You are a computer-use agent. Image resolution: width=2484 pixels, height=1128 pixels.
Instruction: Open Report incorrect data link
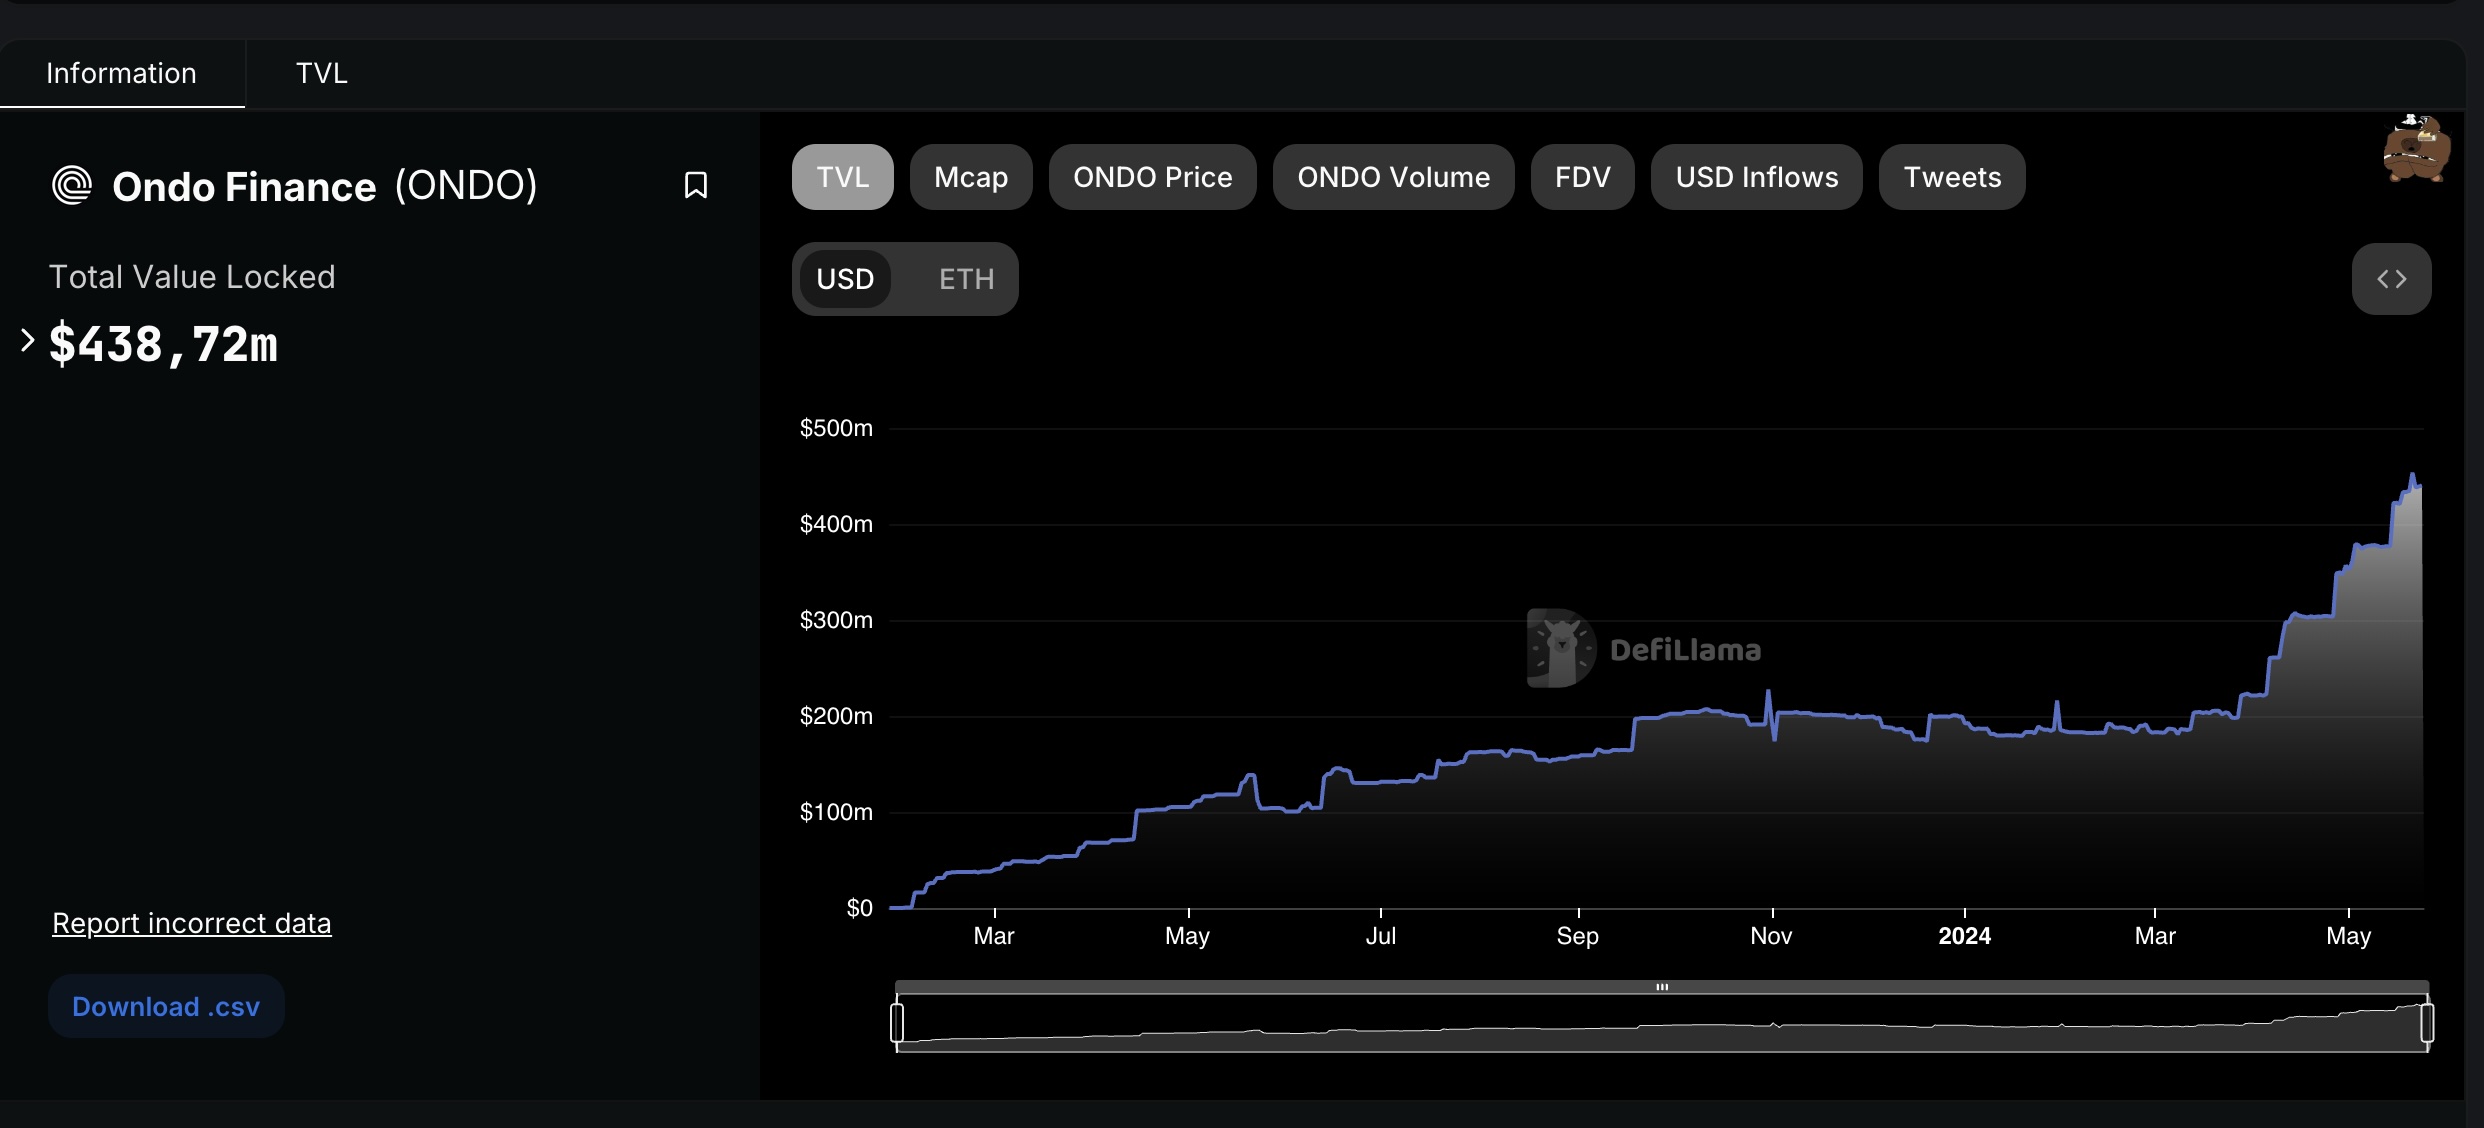click(191, 923)
